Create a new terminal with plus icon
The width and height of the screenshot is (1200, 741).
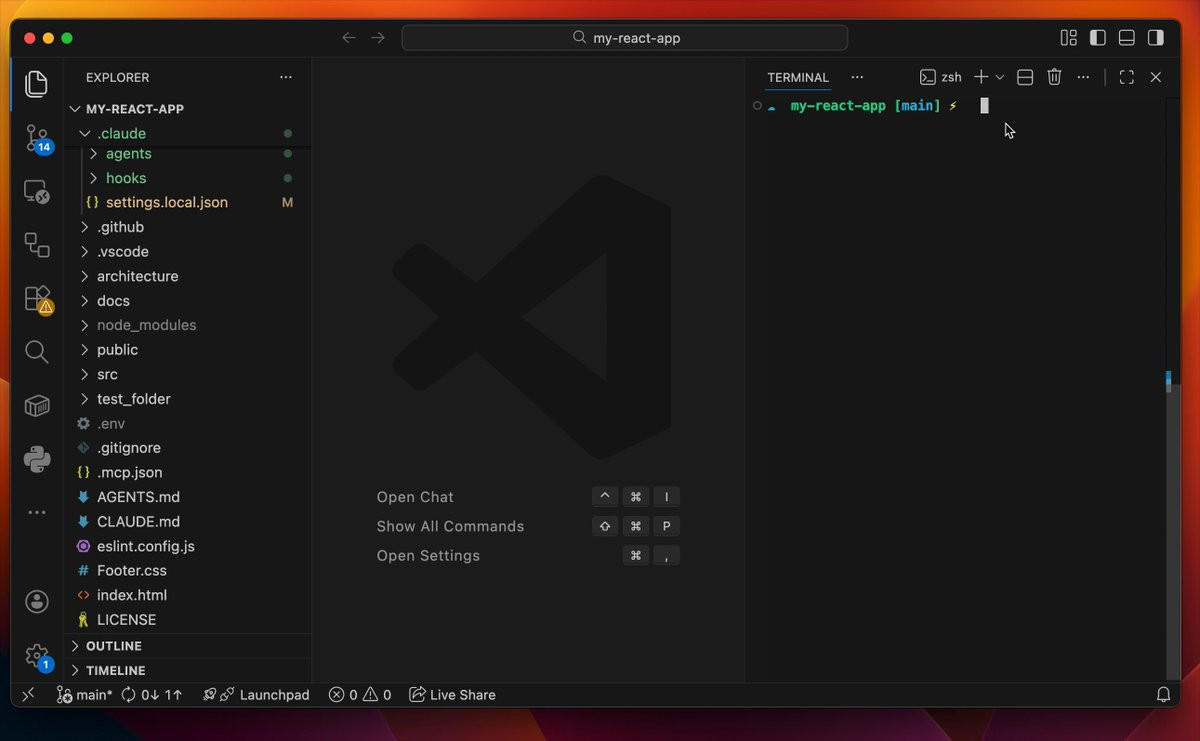(x=981, y=77)
